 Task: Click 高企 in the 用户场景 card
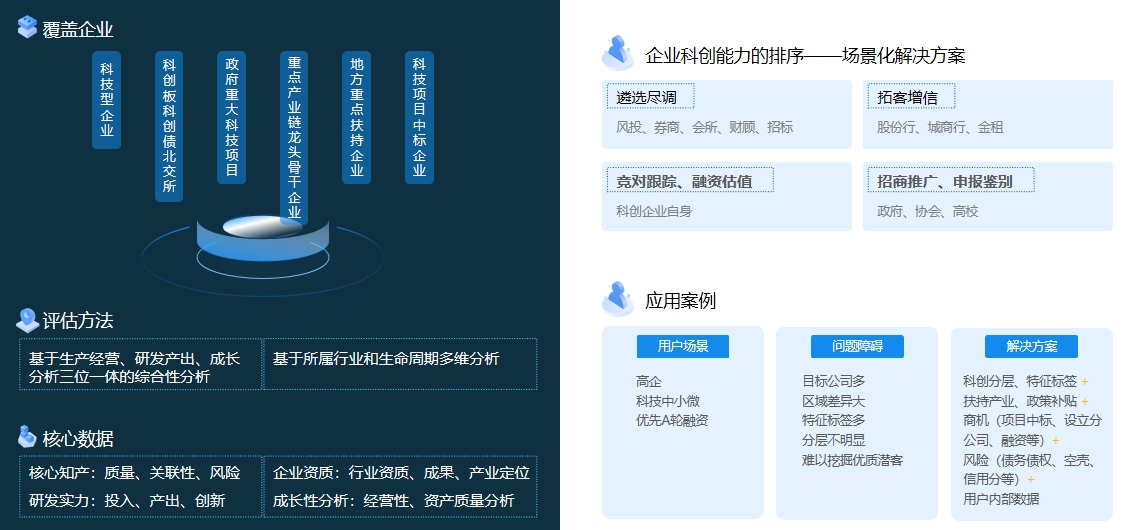pos(649,381)
